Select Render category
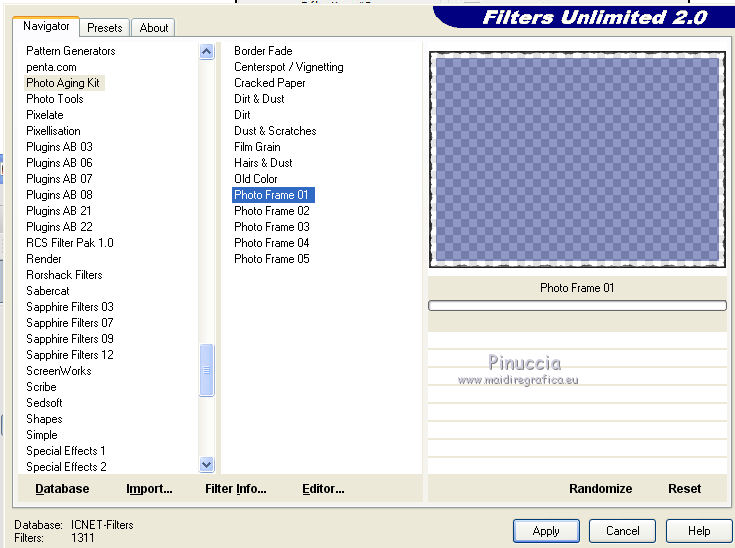Image resolution: width=735 pixels, height=548 pixels. coord(44,259)
